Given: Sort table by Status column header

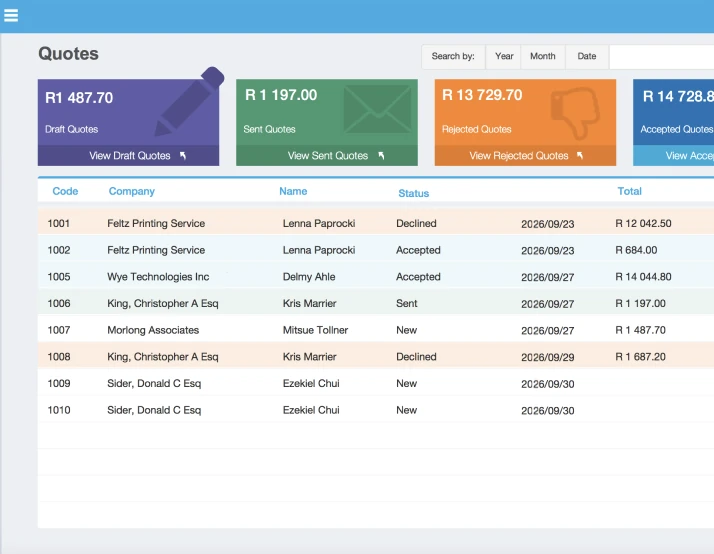Looking at the screenshot, I should point(413,193).
